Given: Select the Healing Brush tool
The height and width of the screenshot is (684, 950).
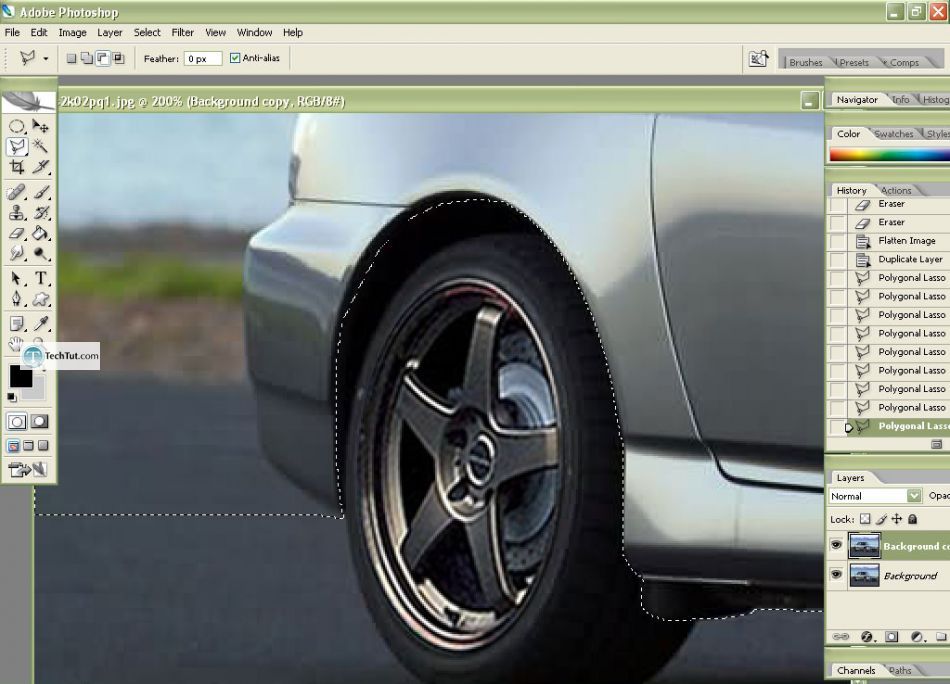Looking at the screenshot, I should click(16, 193).
